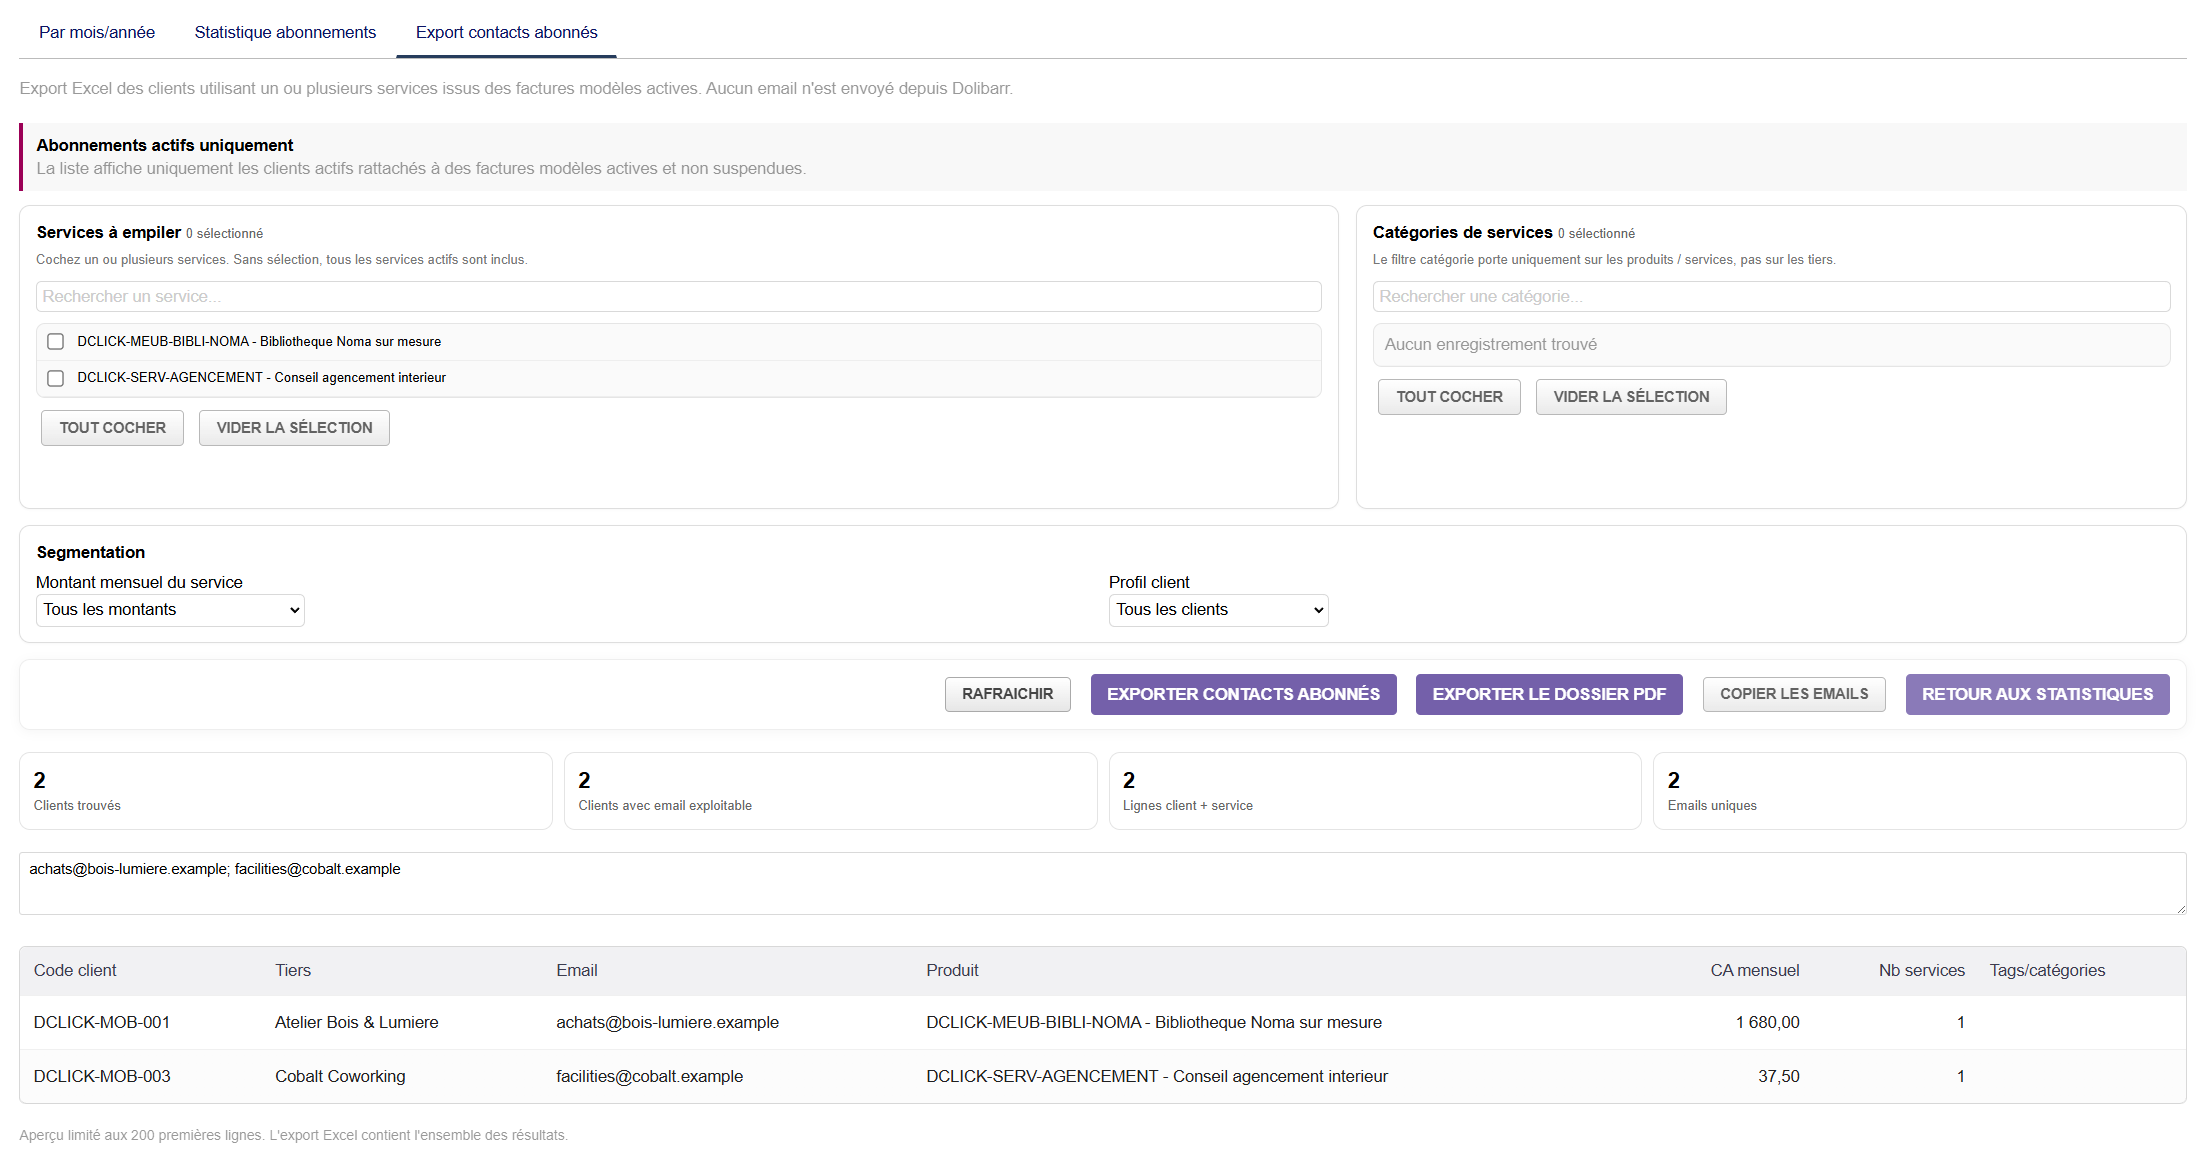The image size is (2207, 1175).
Task: Click VIDER LA SÉLECTION under Services
Action: pos(294,428)
